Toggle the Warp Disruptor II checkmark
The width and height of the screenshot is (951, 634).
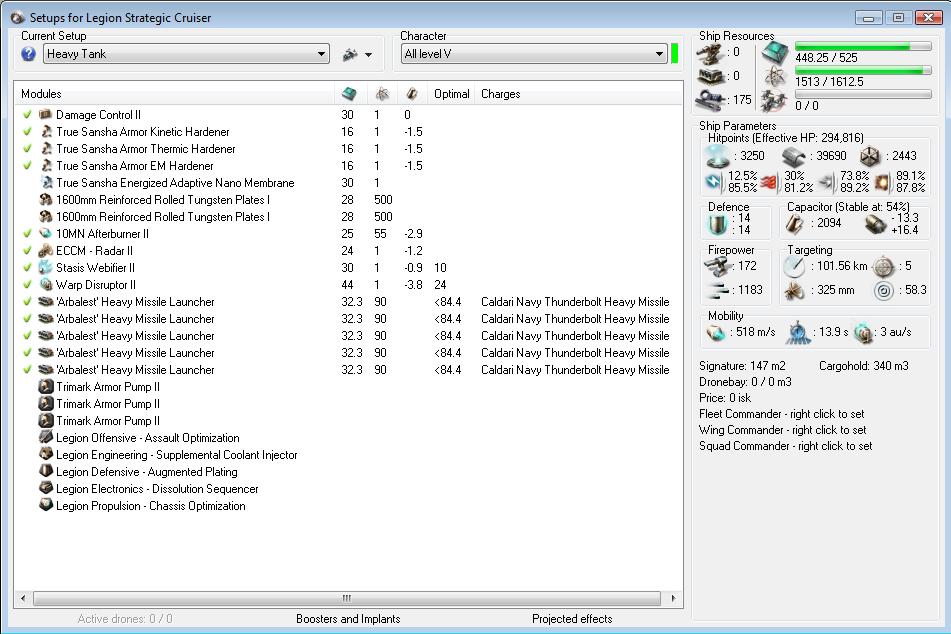27,284
